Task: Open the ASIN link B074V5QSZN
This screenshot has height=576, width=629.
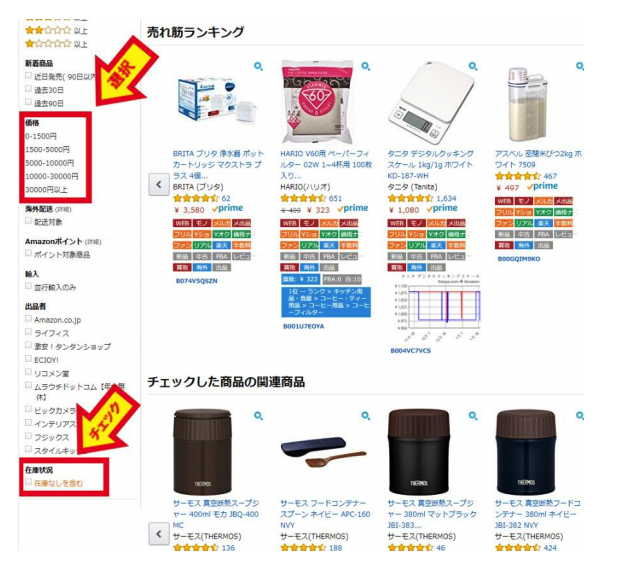Action: tap(197, 281)
